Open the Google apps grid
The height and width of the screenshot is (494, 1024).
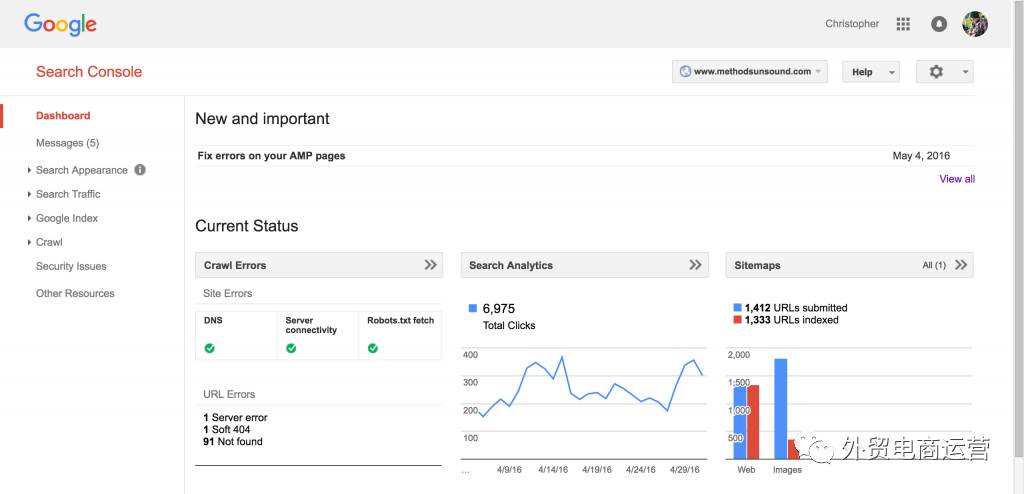pos(903,24)
